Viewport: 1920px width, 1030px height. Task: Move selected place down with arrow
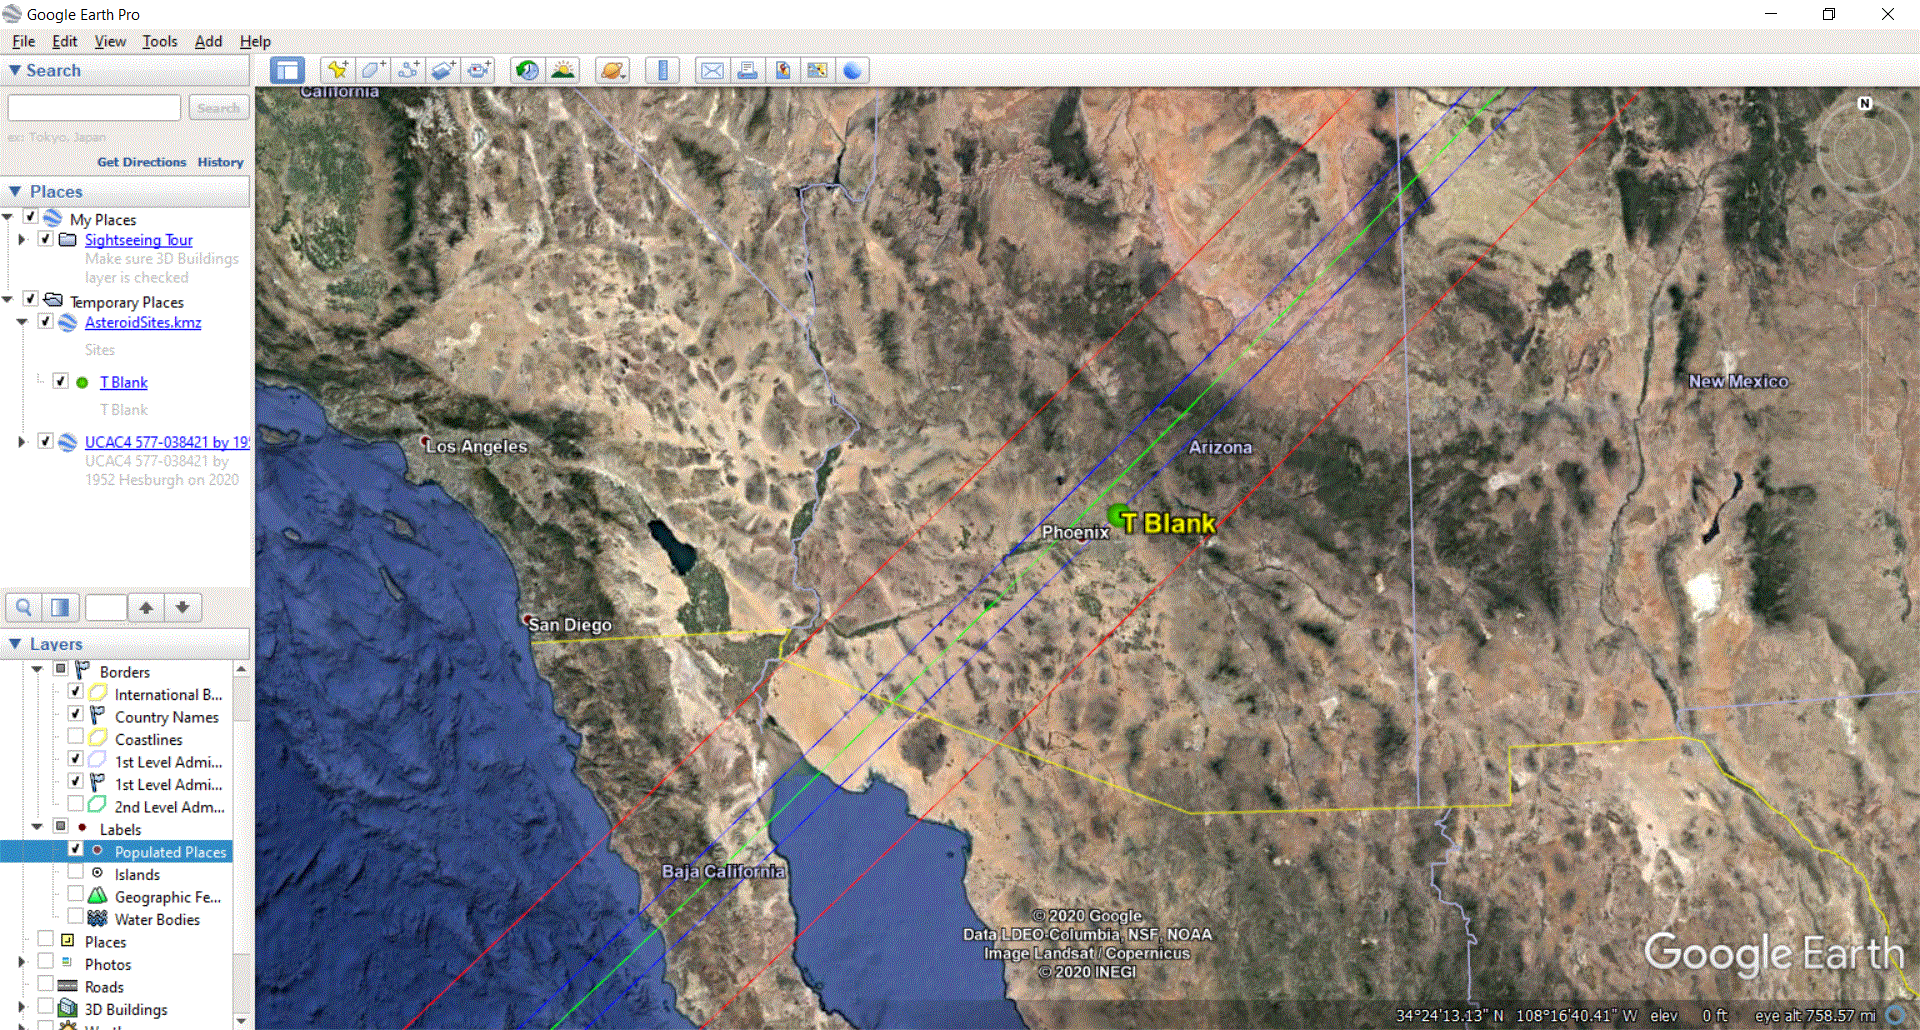(x=183, y=607)
